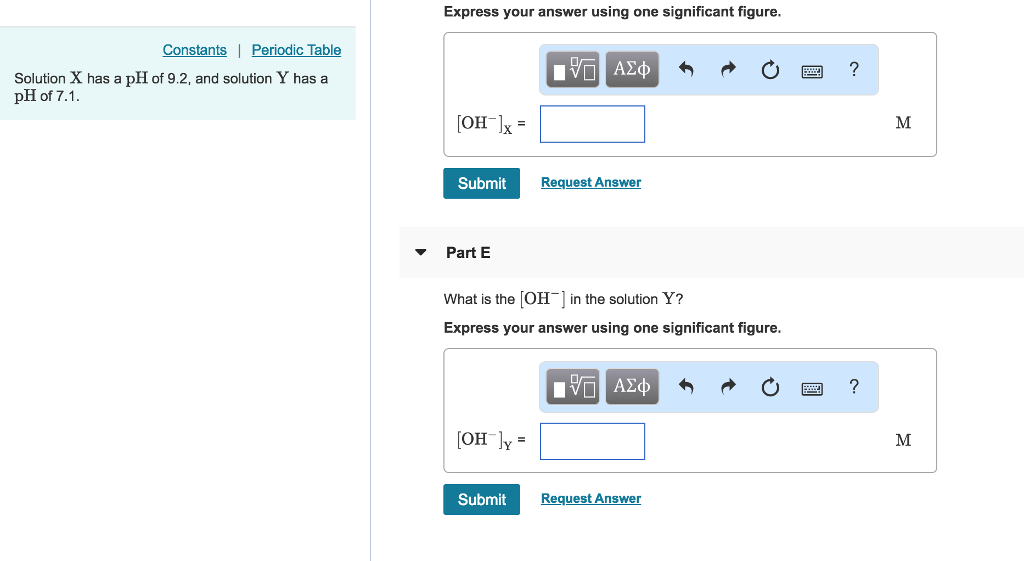1024x561 pixels.
Task: Open help question mark in solution X toolbar
Action: (853, 70)
